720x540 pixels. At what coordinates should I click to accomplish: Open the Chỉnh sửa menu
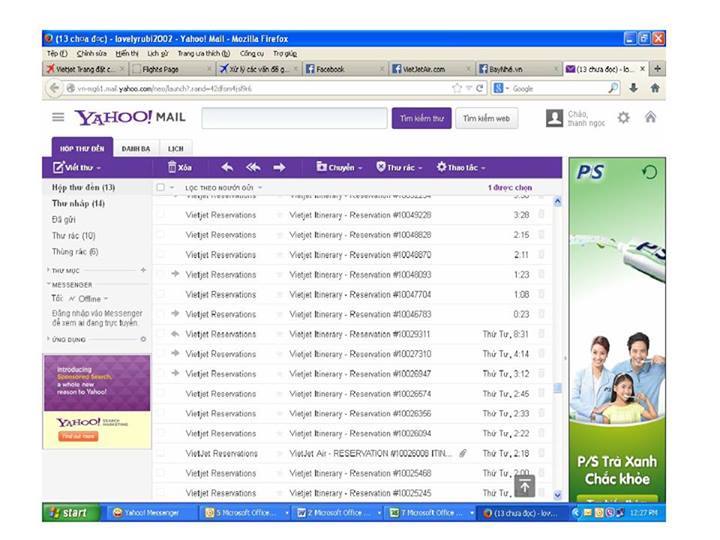pos(91,53)
